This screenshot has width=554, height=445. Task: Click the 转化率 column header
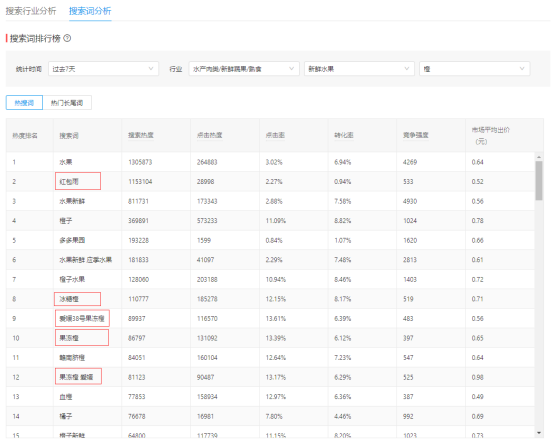(344, 135)
